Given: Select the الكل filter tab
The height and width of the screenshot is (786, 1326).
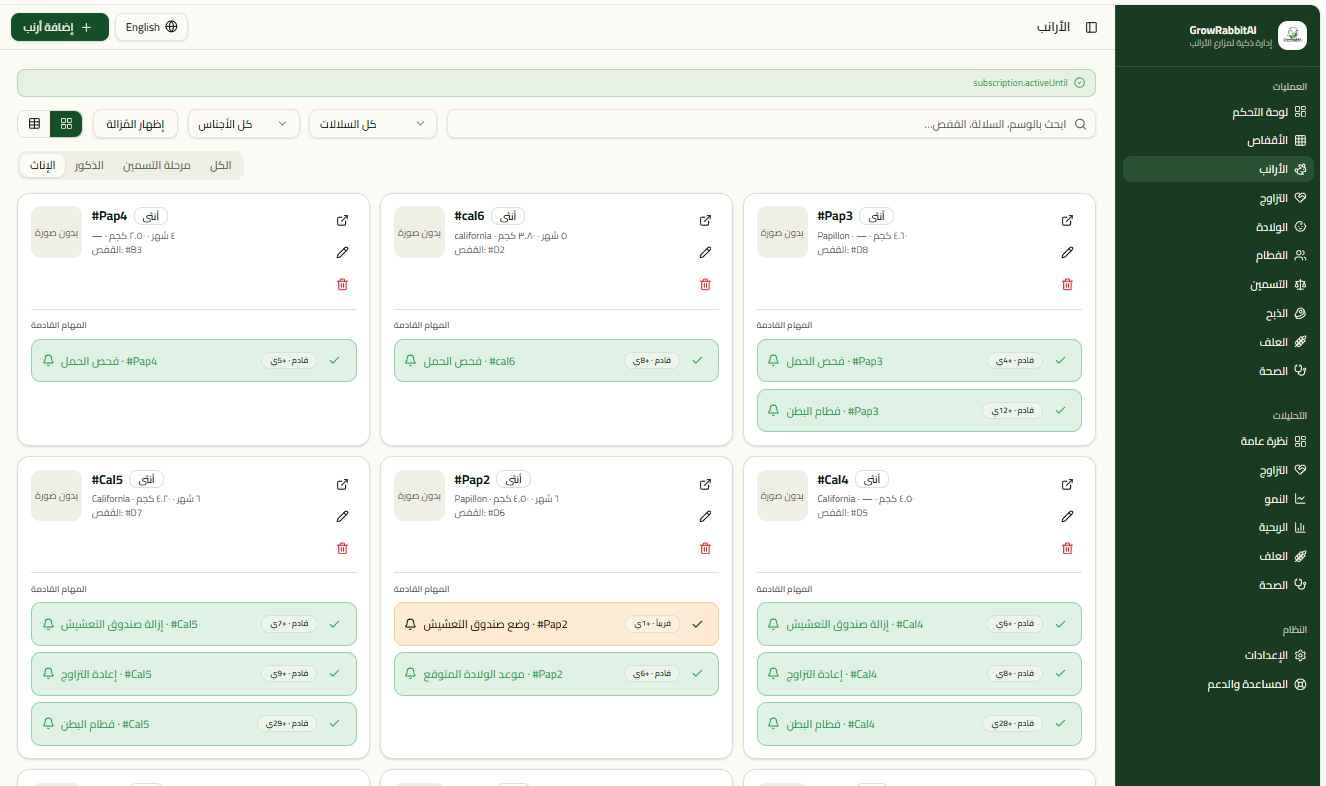Looking at the screenshot, I should point(221,165).
